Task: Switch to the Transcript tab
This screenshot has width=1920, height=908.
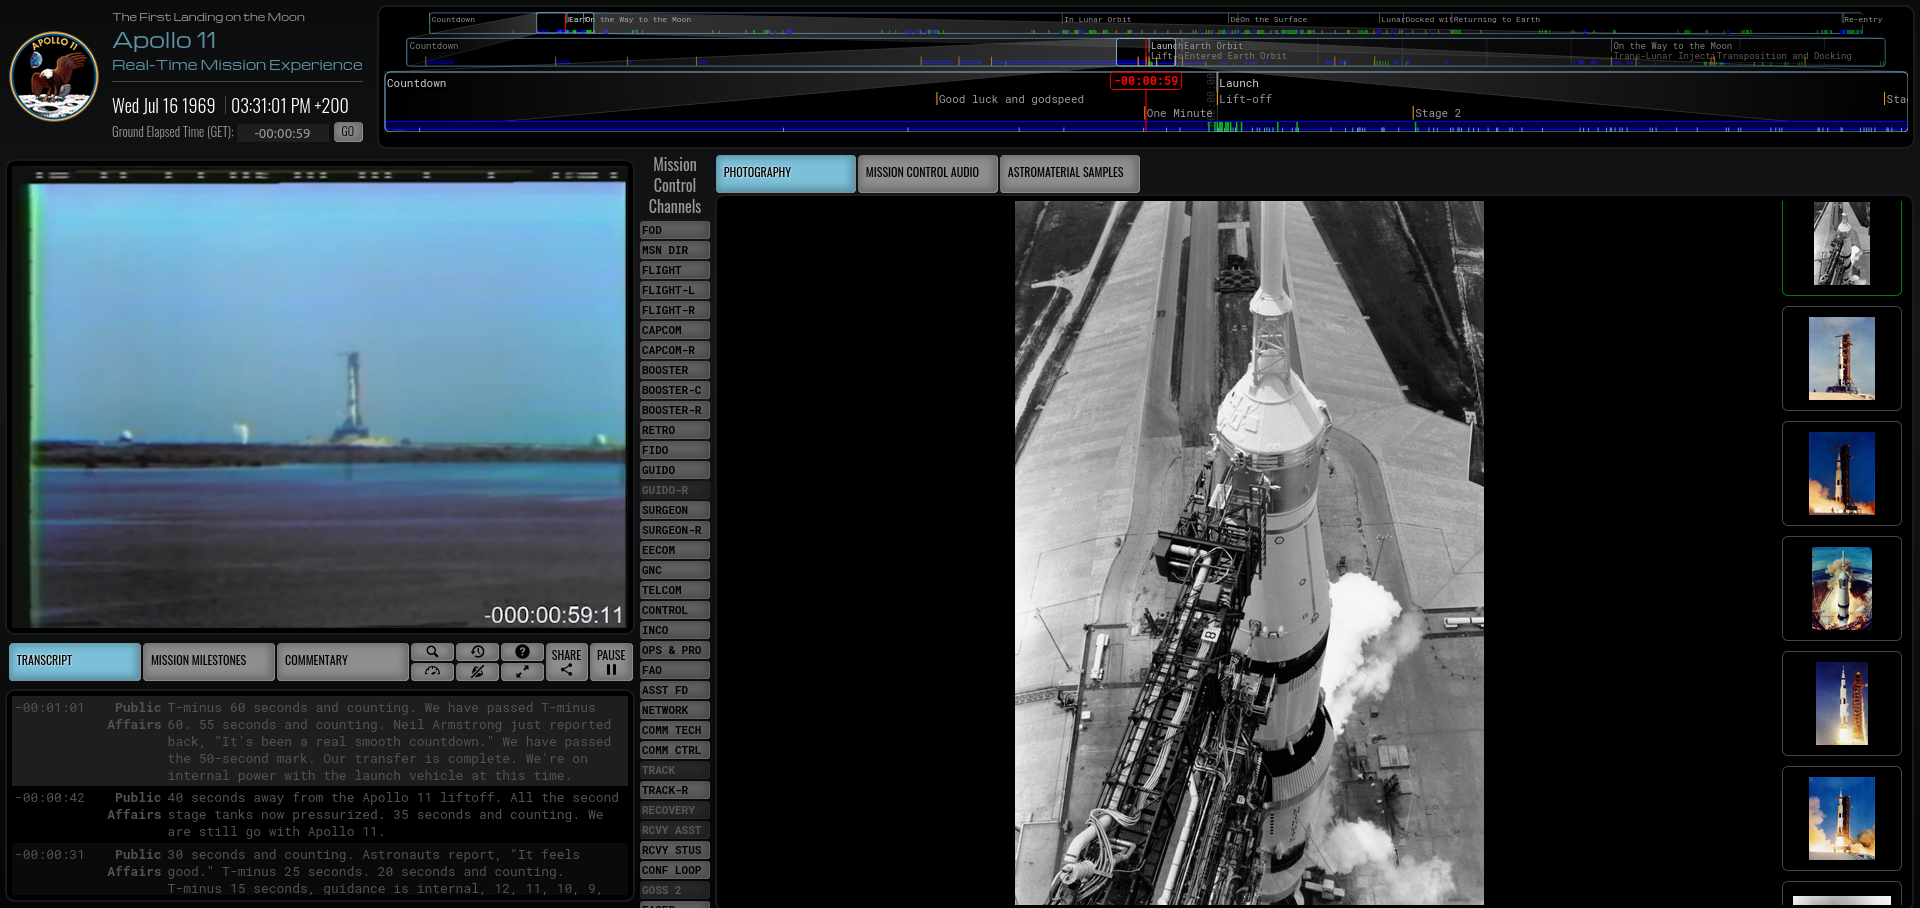Action: 75,661
